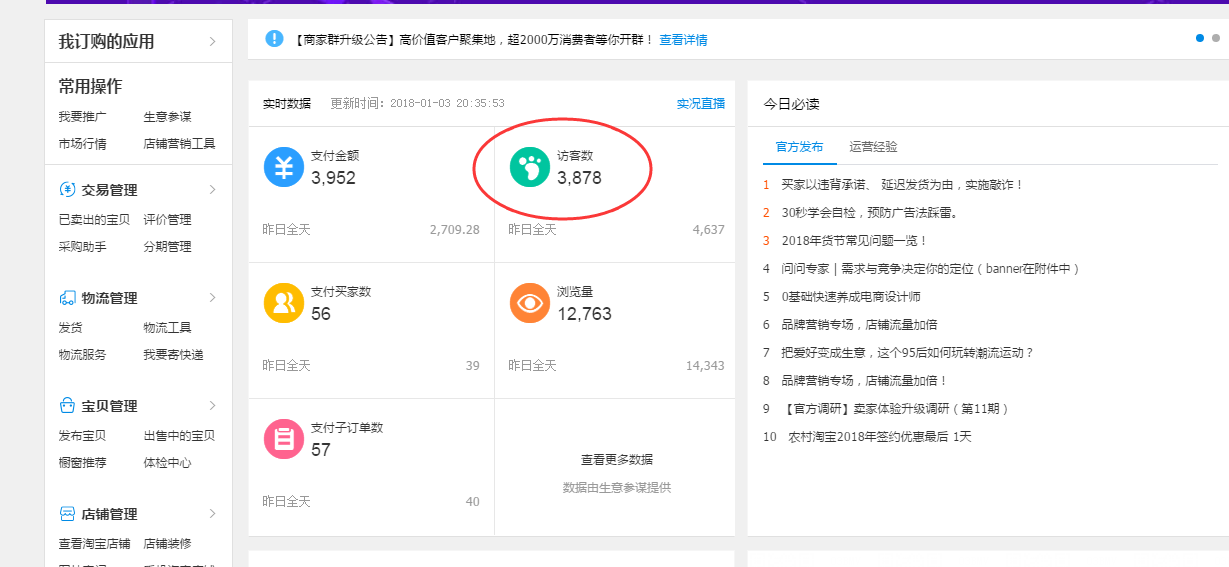1229x567 pixels.
Task: Expand the 交易管理 section chevron
Action: click(212, 190)
